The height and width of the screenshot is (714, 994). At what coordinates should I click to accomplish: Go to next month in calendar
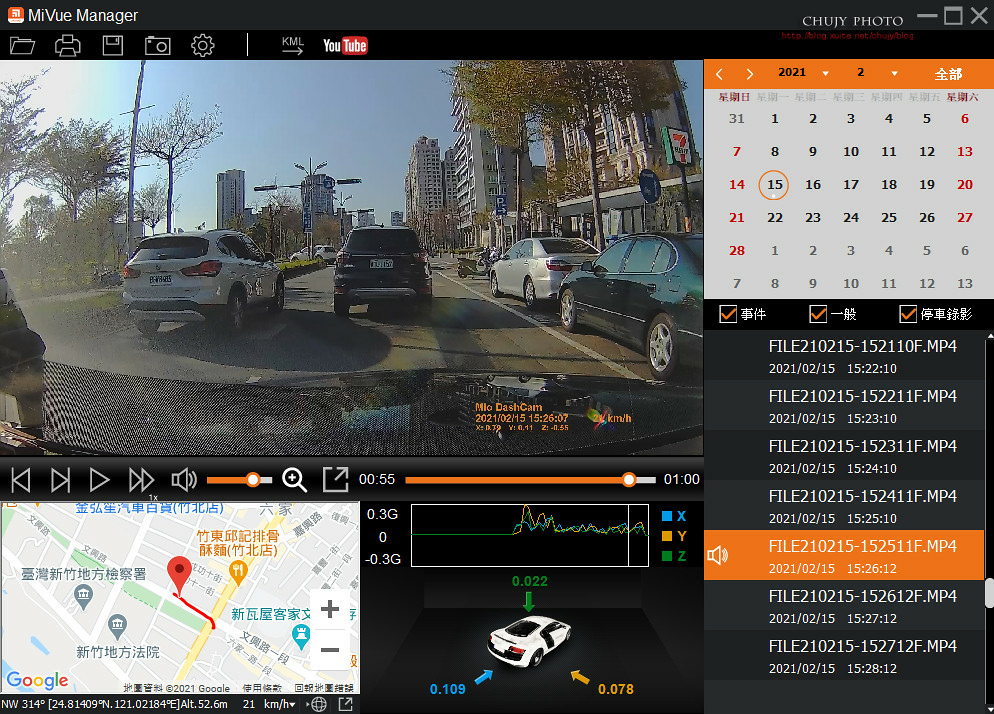coord(750,74)
